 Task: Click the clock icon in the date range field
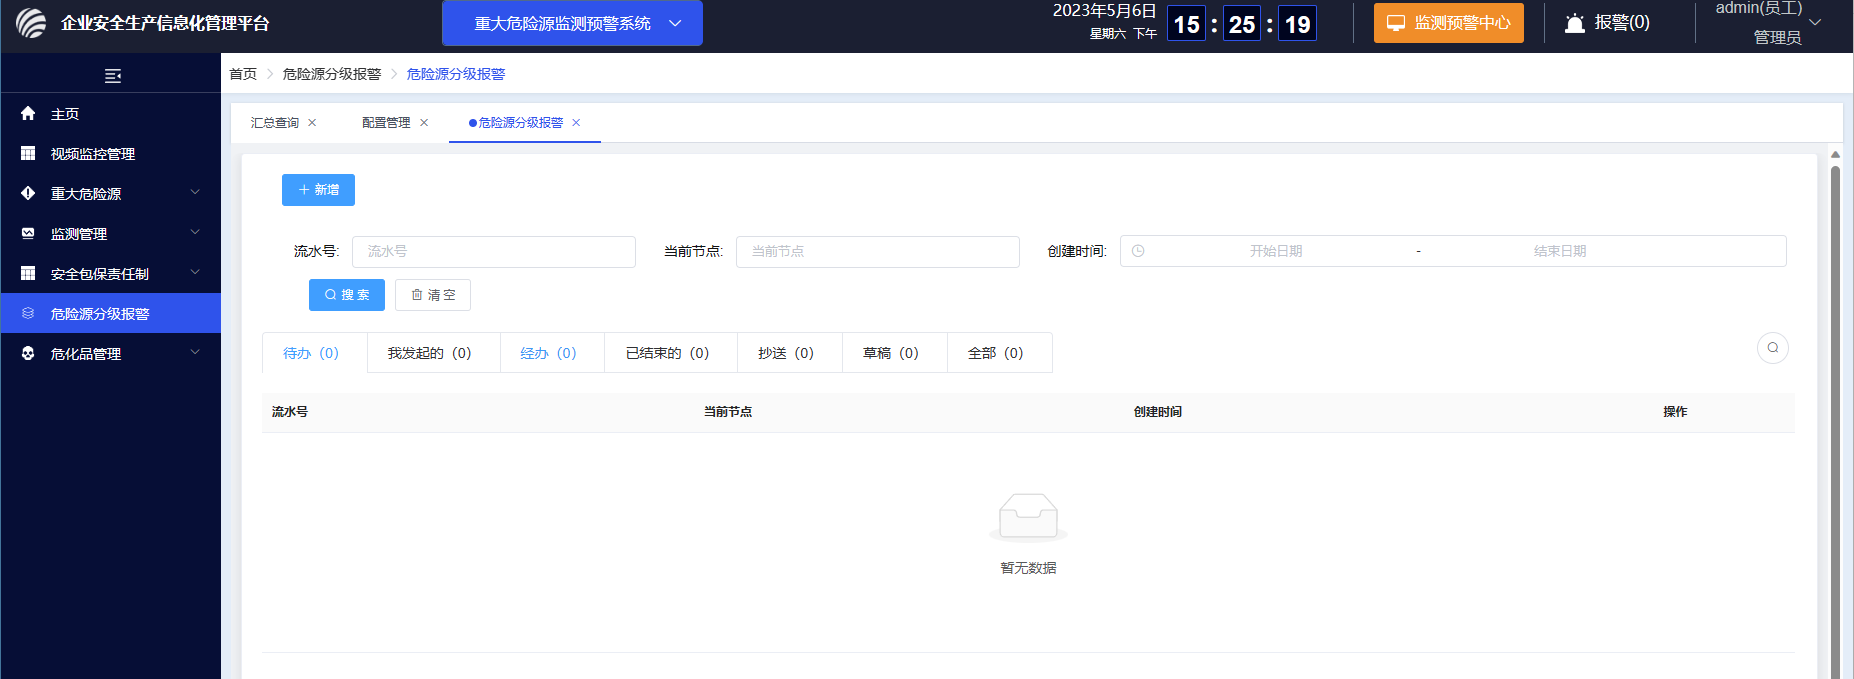tap(1138, 251)
